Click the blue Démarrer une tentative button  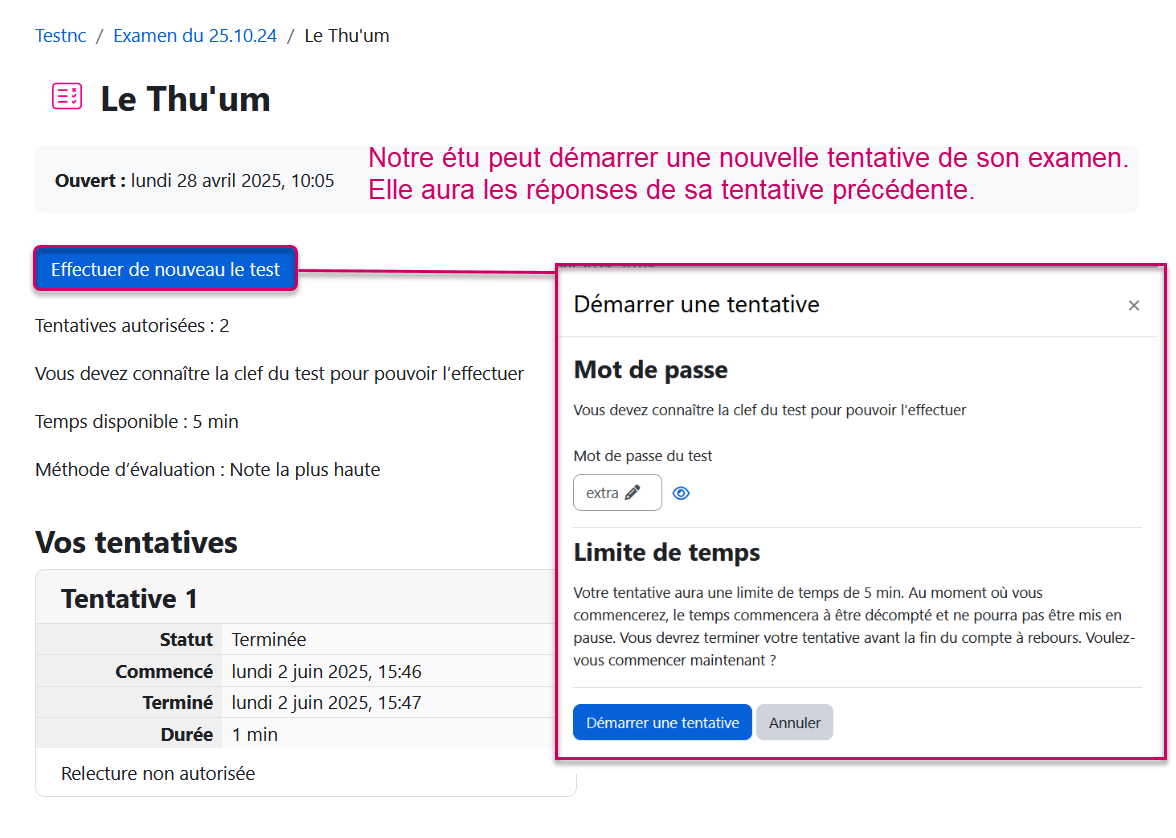(x=662, y=723)
